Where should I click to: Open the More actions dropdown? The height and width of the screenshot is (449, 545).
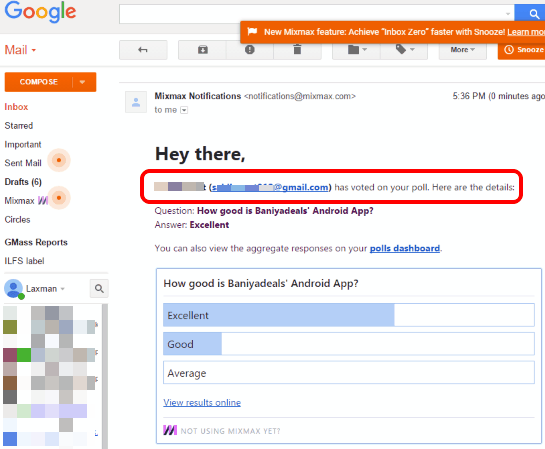click(x=463, y=50)
